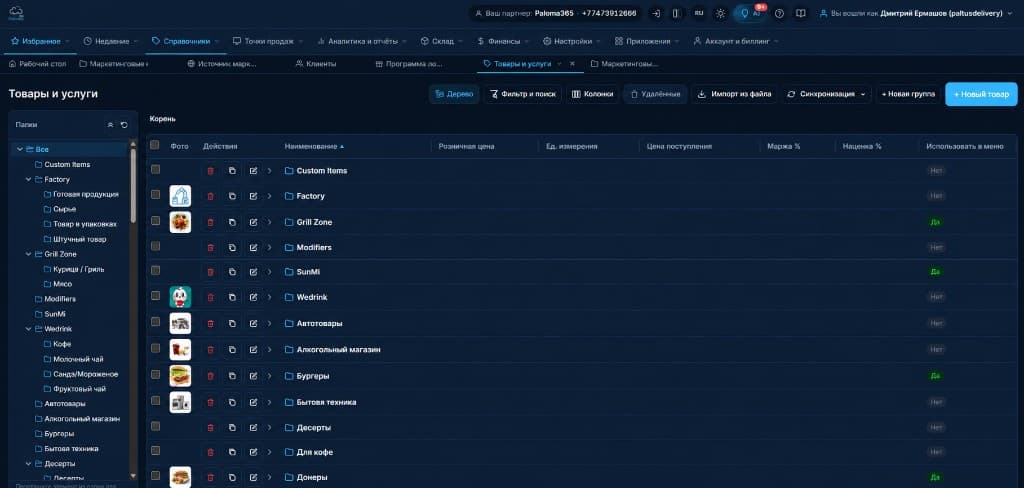Open the documentation book icon
This screenshot has width=1024, height=488.
801,13
